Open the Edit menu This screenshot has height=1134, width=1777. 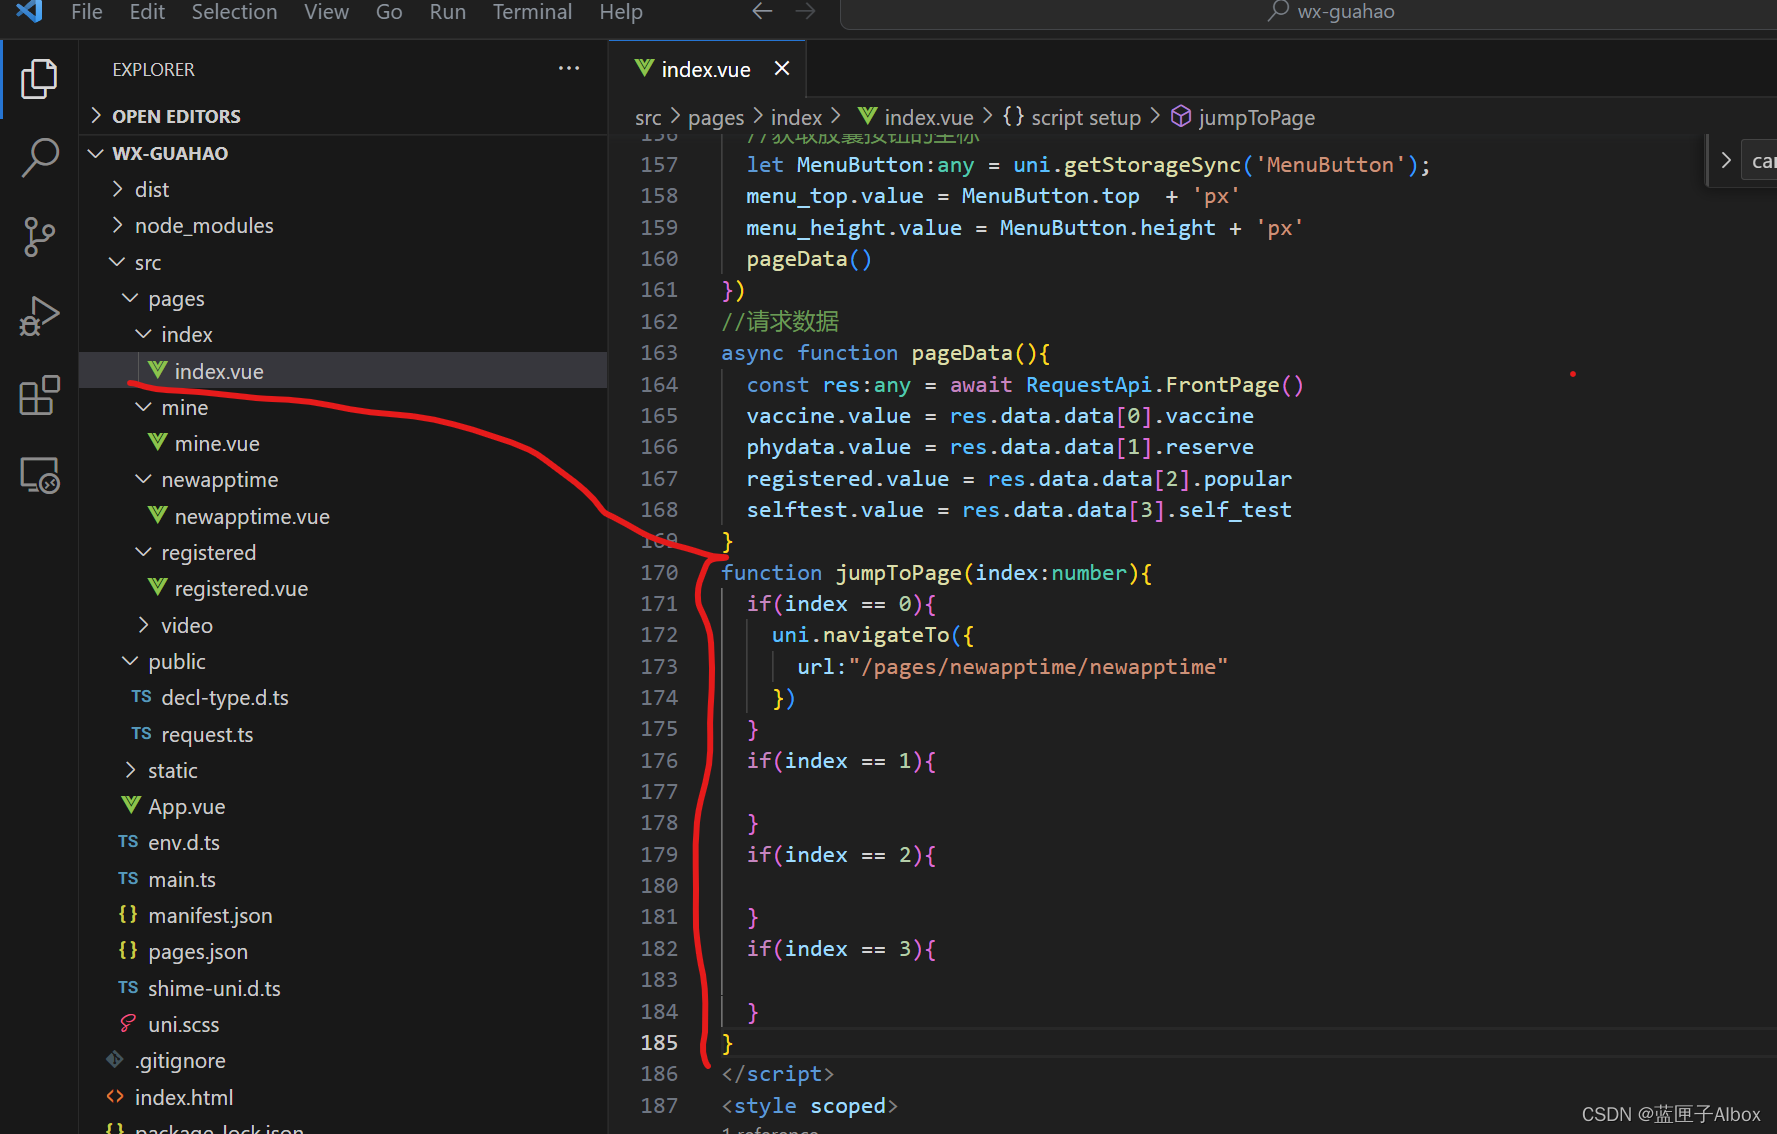tap(147, 12)
